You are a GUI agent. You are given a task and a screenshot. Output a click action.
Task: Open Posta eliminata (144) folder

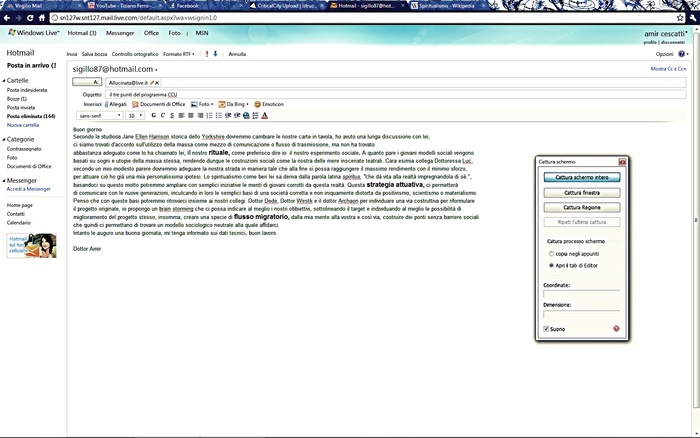(x=31, y=116)
